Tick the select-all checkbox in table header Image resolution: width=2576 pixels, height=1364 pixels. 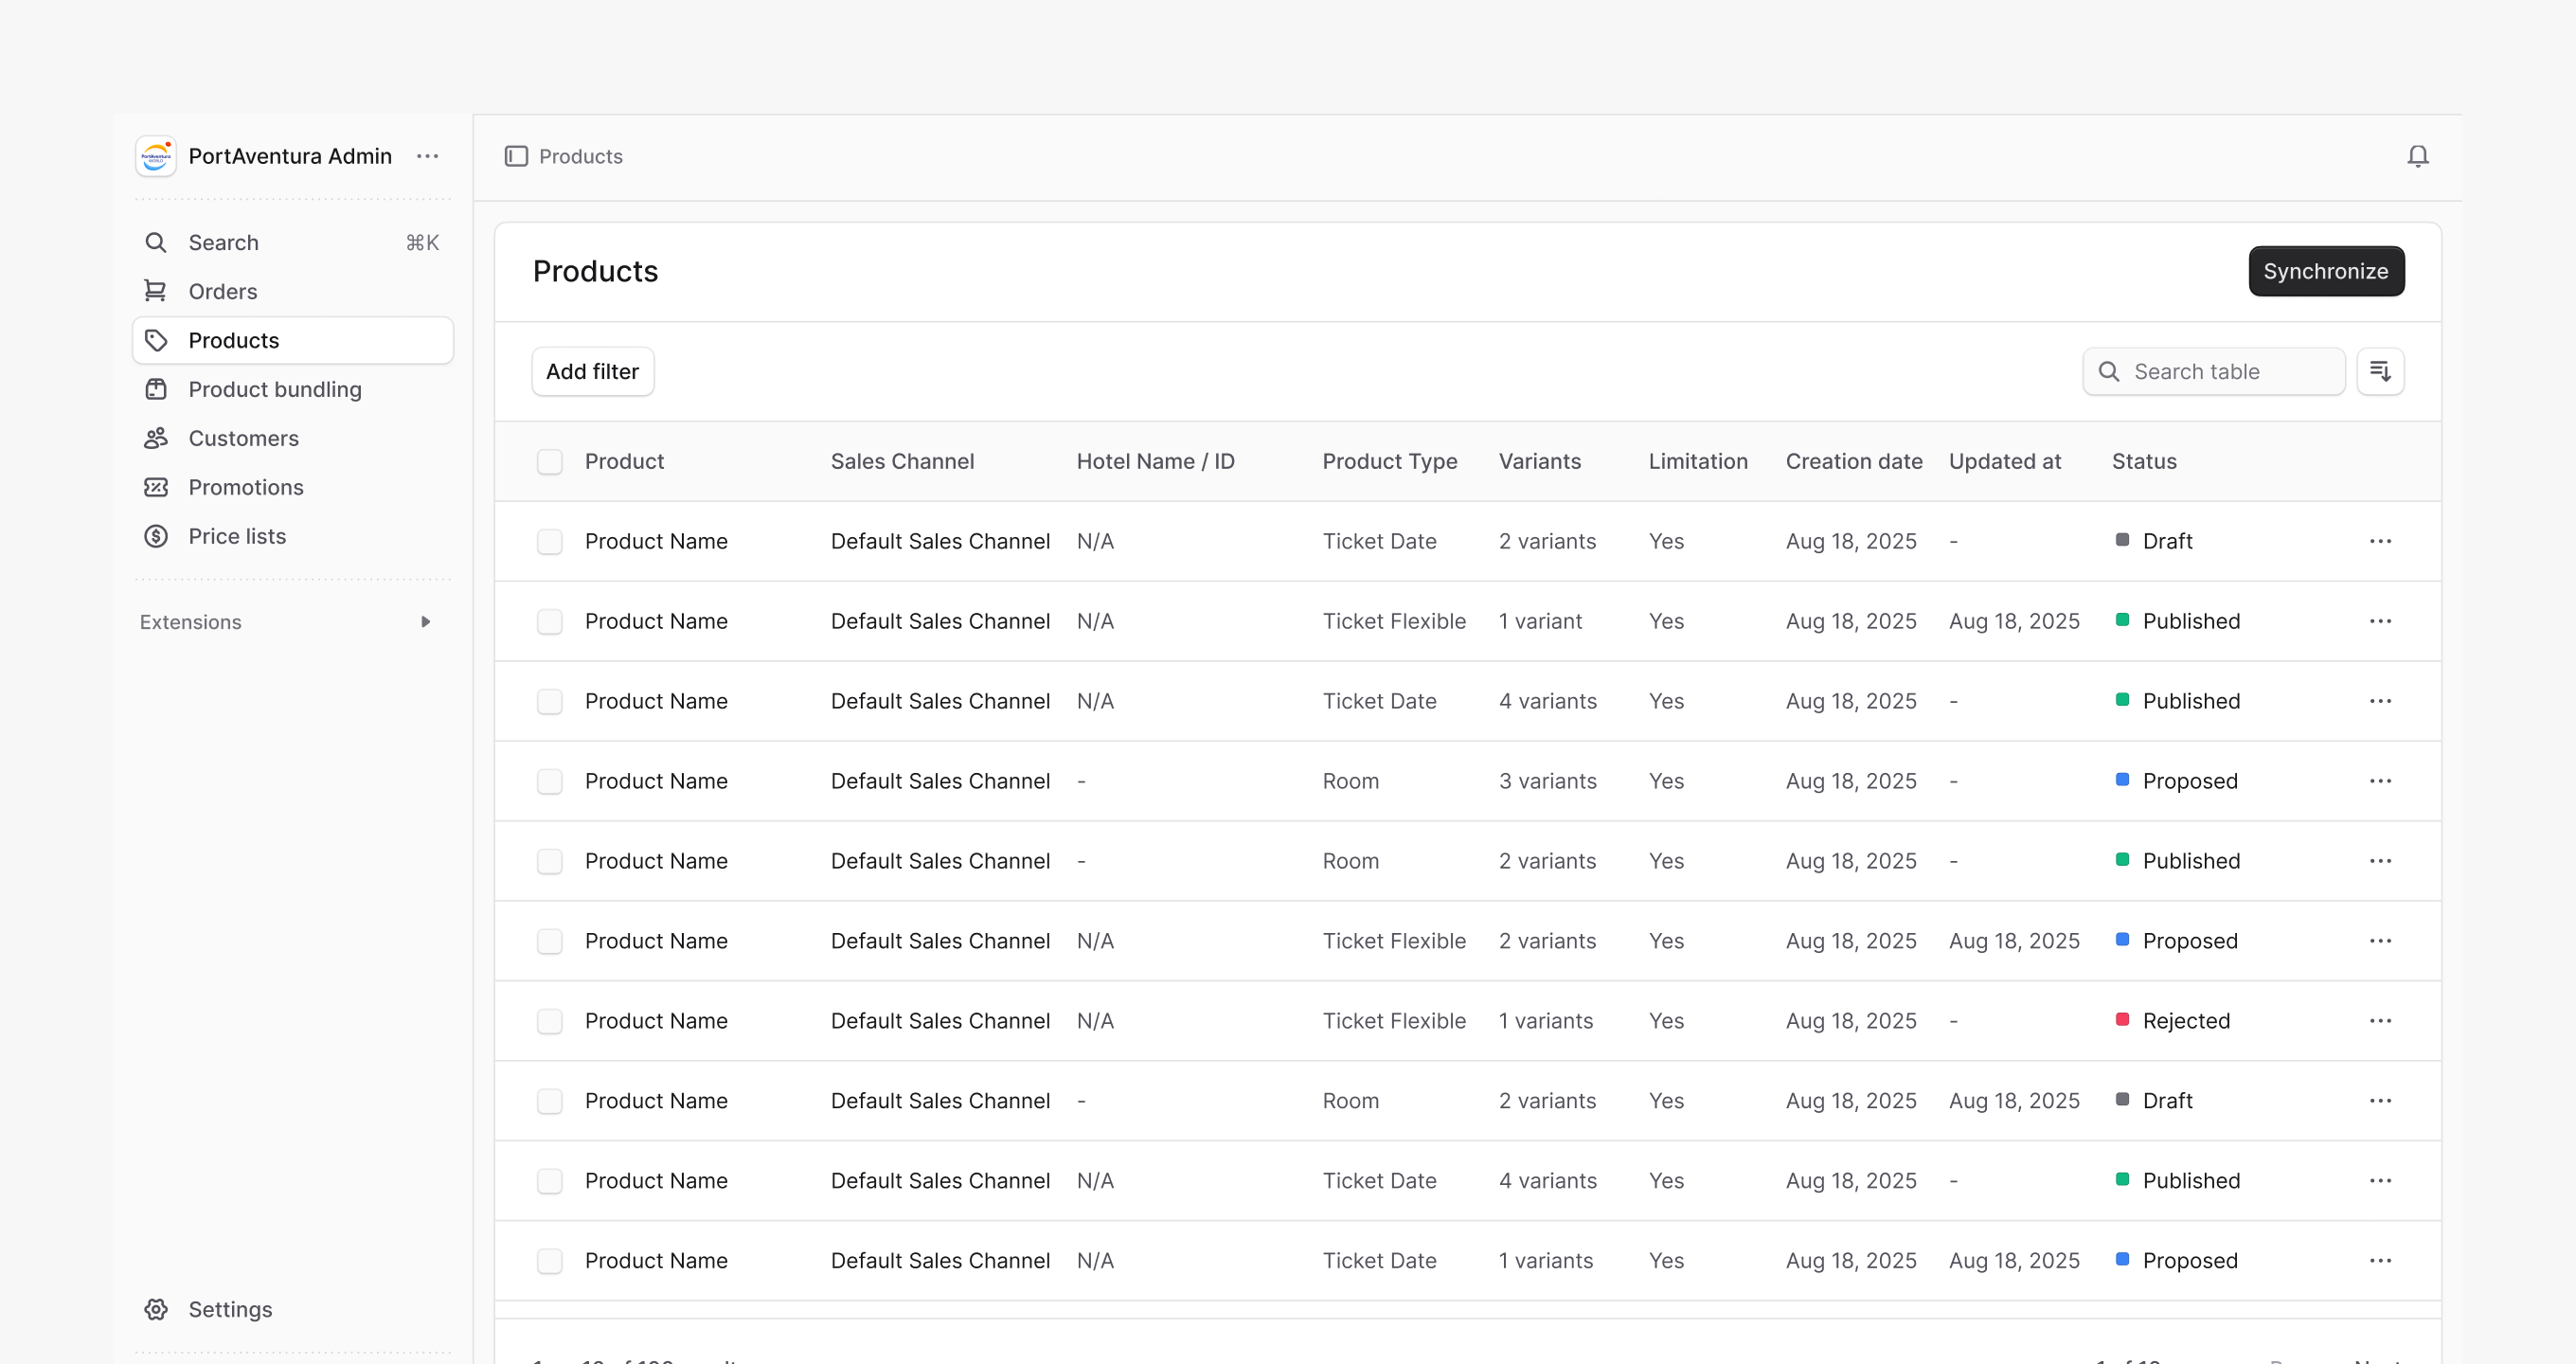tap(549, 461)
